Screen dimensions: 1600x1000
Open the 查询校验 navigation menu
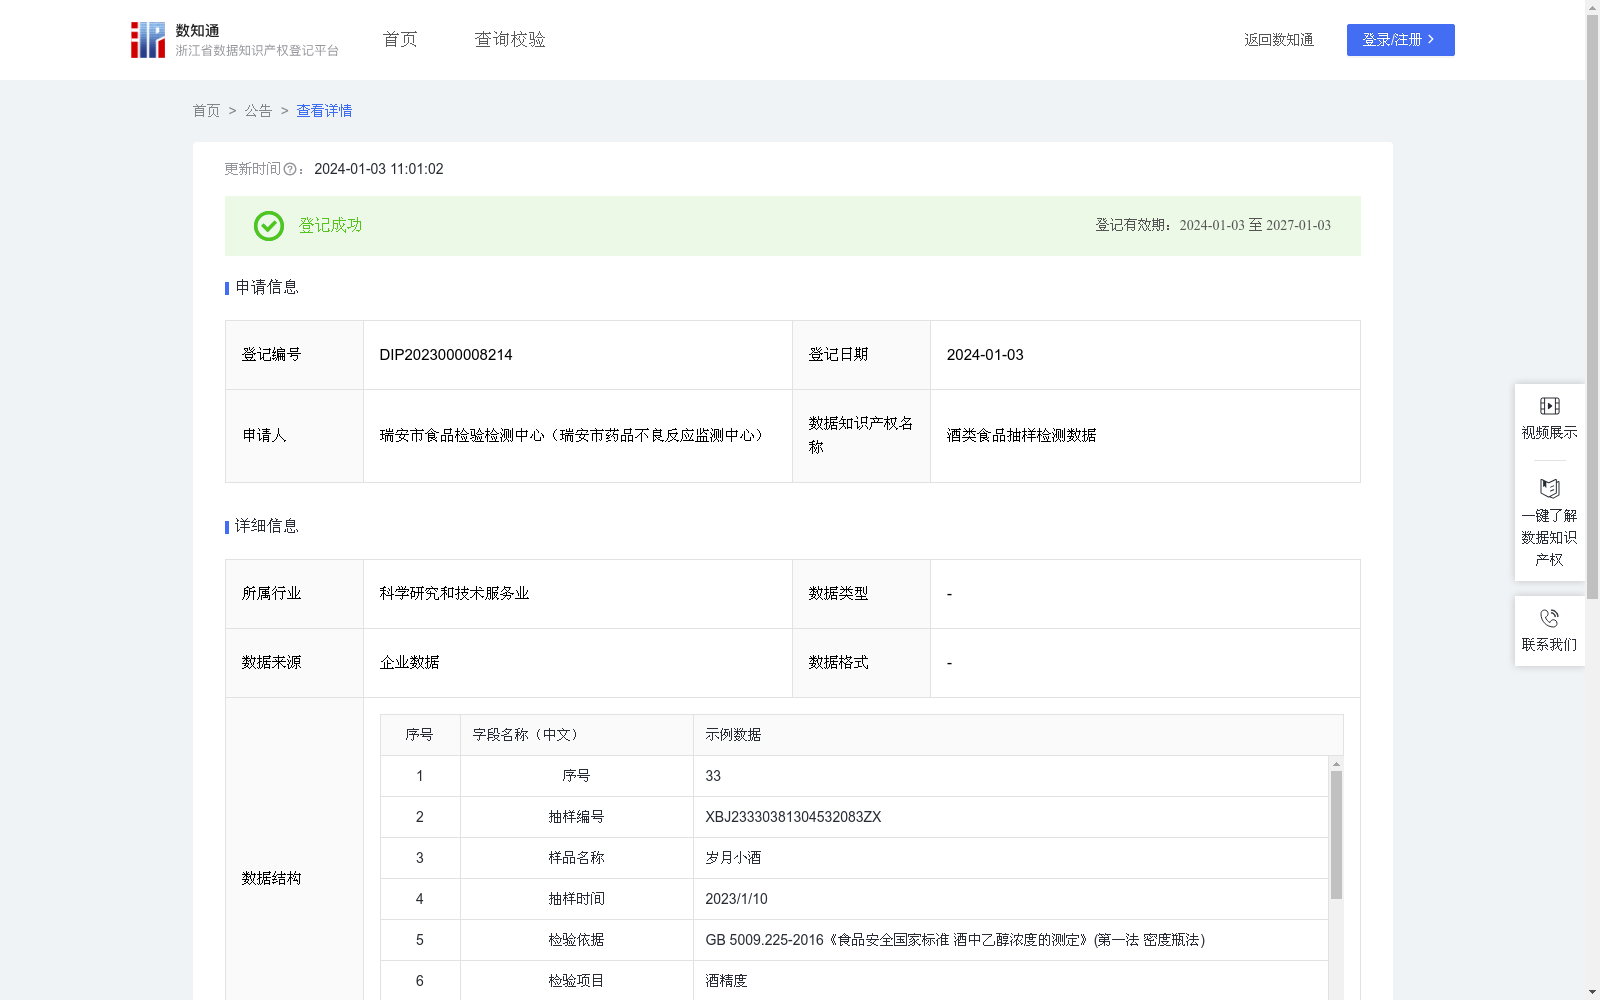tap(510, 40)
